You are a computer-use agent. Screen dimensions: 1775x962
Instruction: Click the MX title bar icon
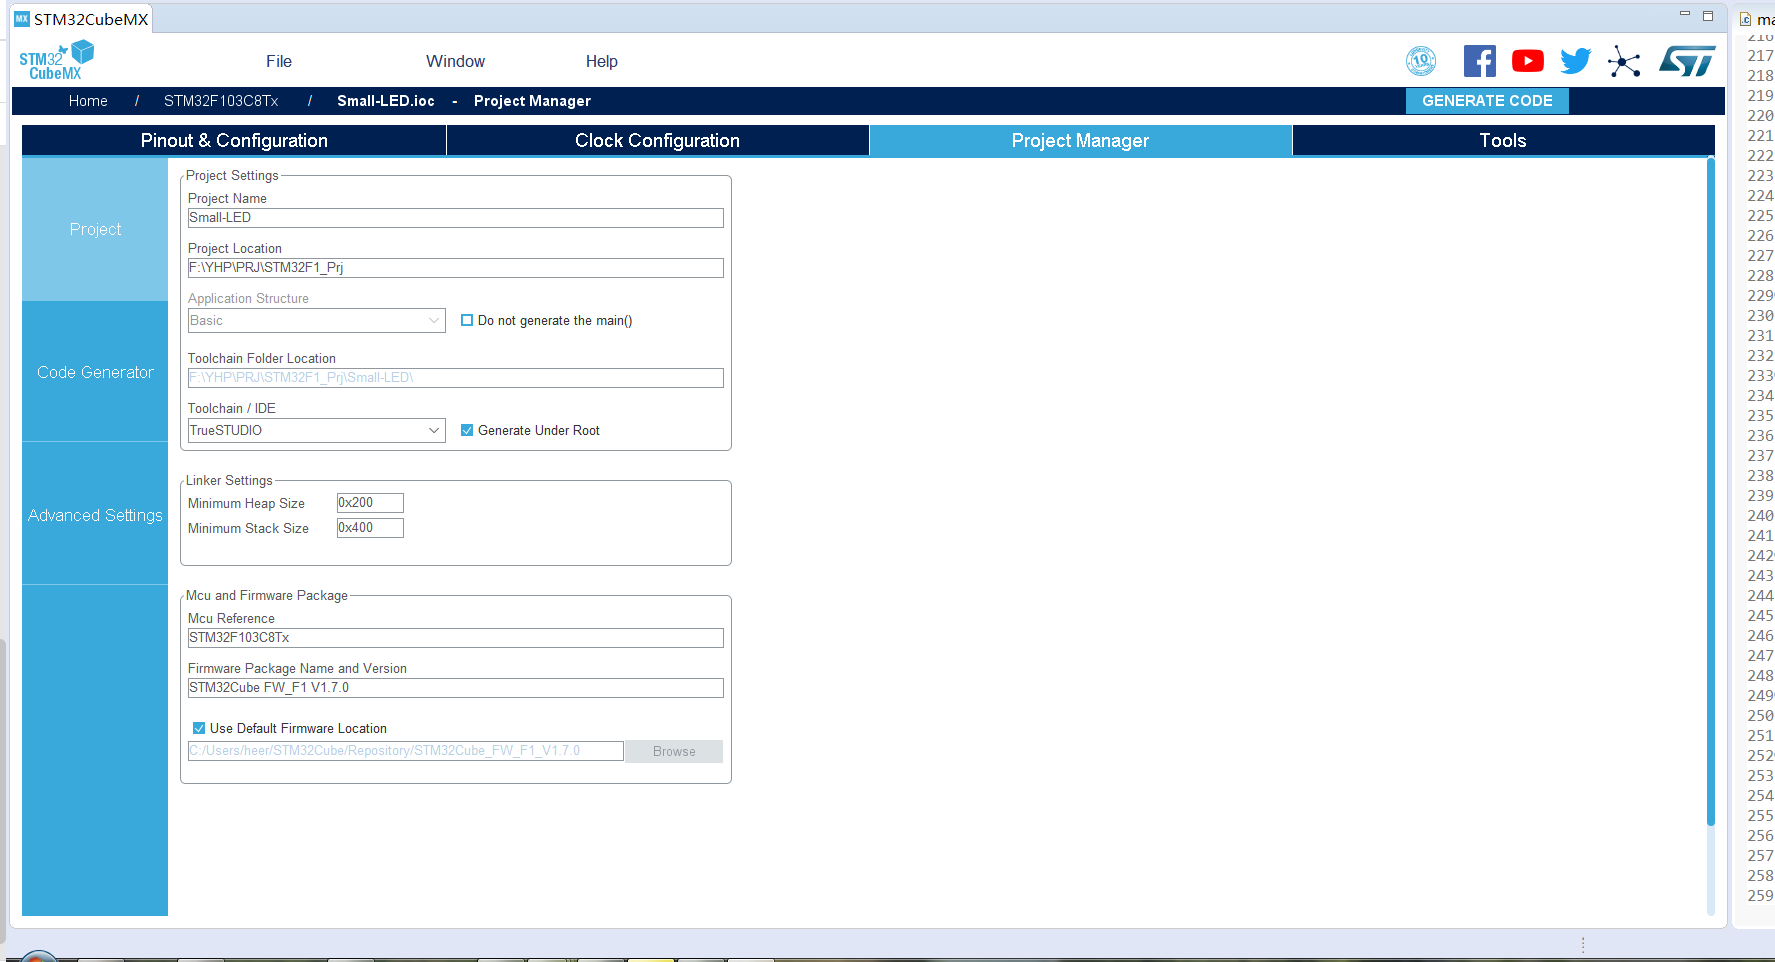click(x=21, y=19)
